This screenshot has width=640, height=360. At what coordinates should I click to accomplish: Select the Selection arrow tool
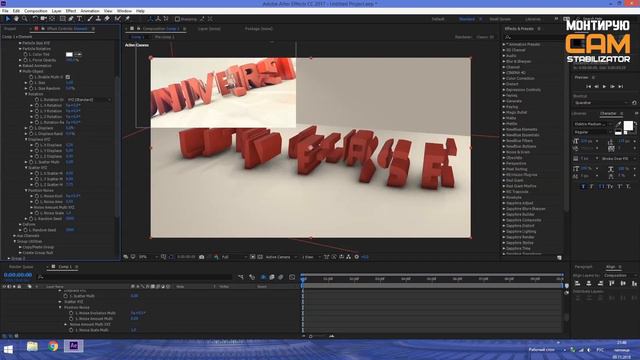click(8, 19)
